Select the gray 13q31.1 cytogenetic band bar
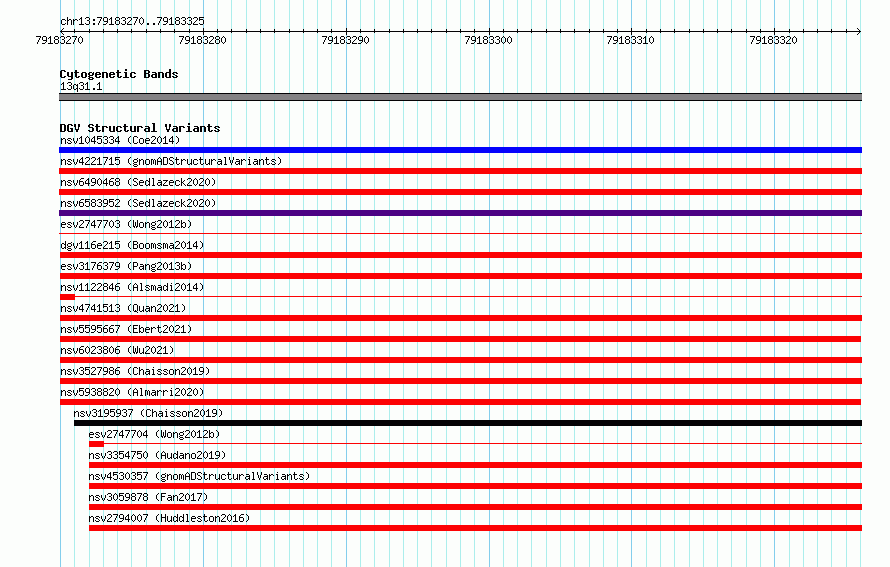Viewport: 890px width, 567px height. tap(460, 98)
